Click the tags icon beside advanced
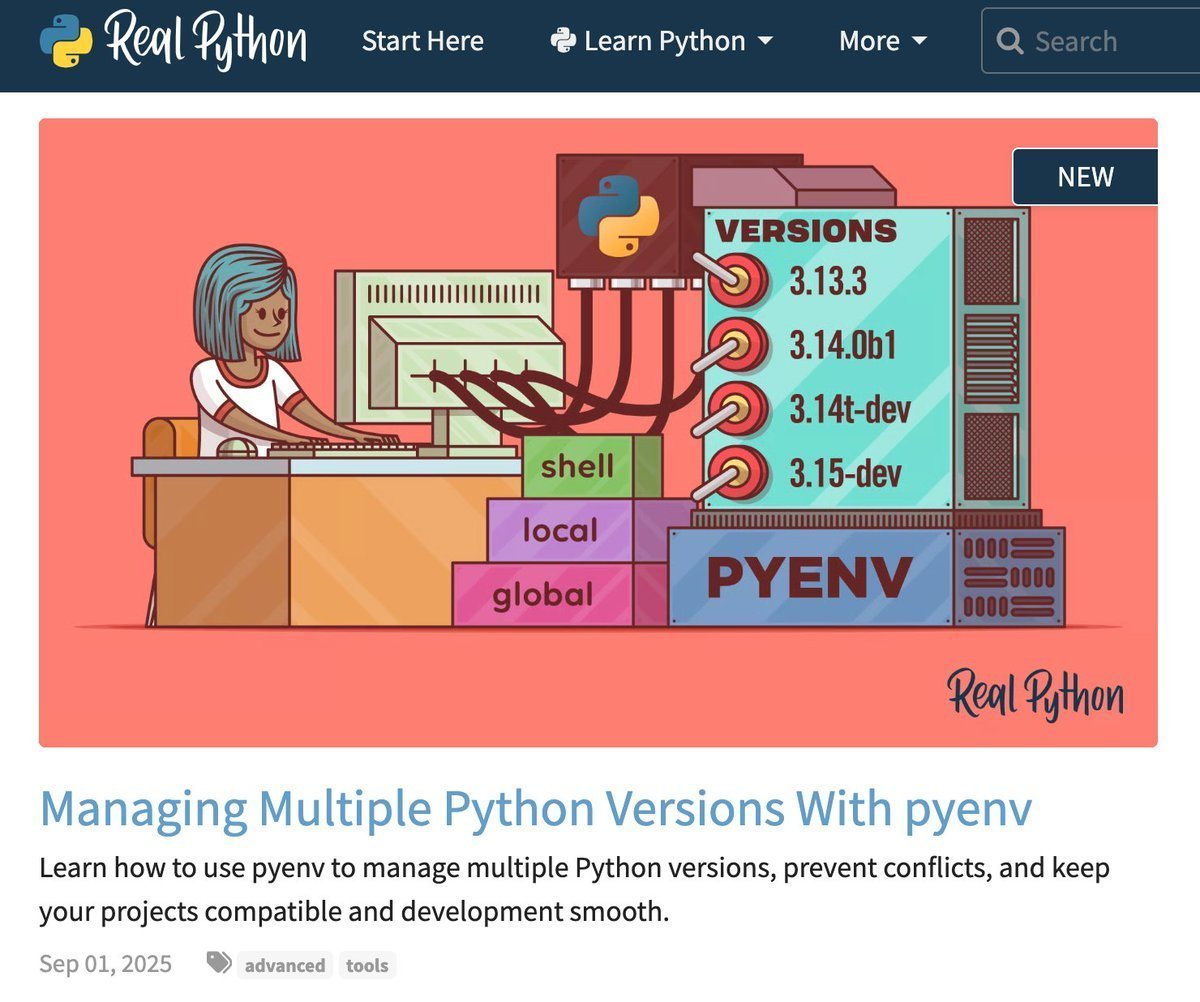The width and height of the screenshot is (1200, 1002). point(218,963)
